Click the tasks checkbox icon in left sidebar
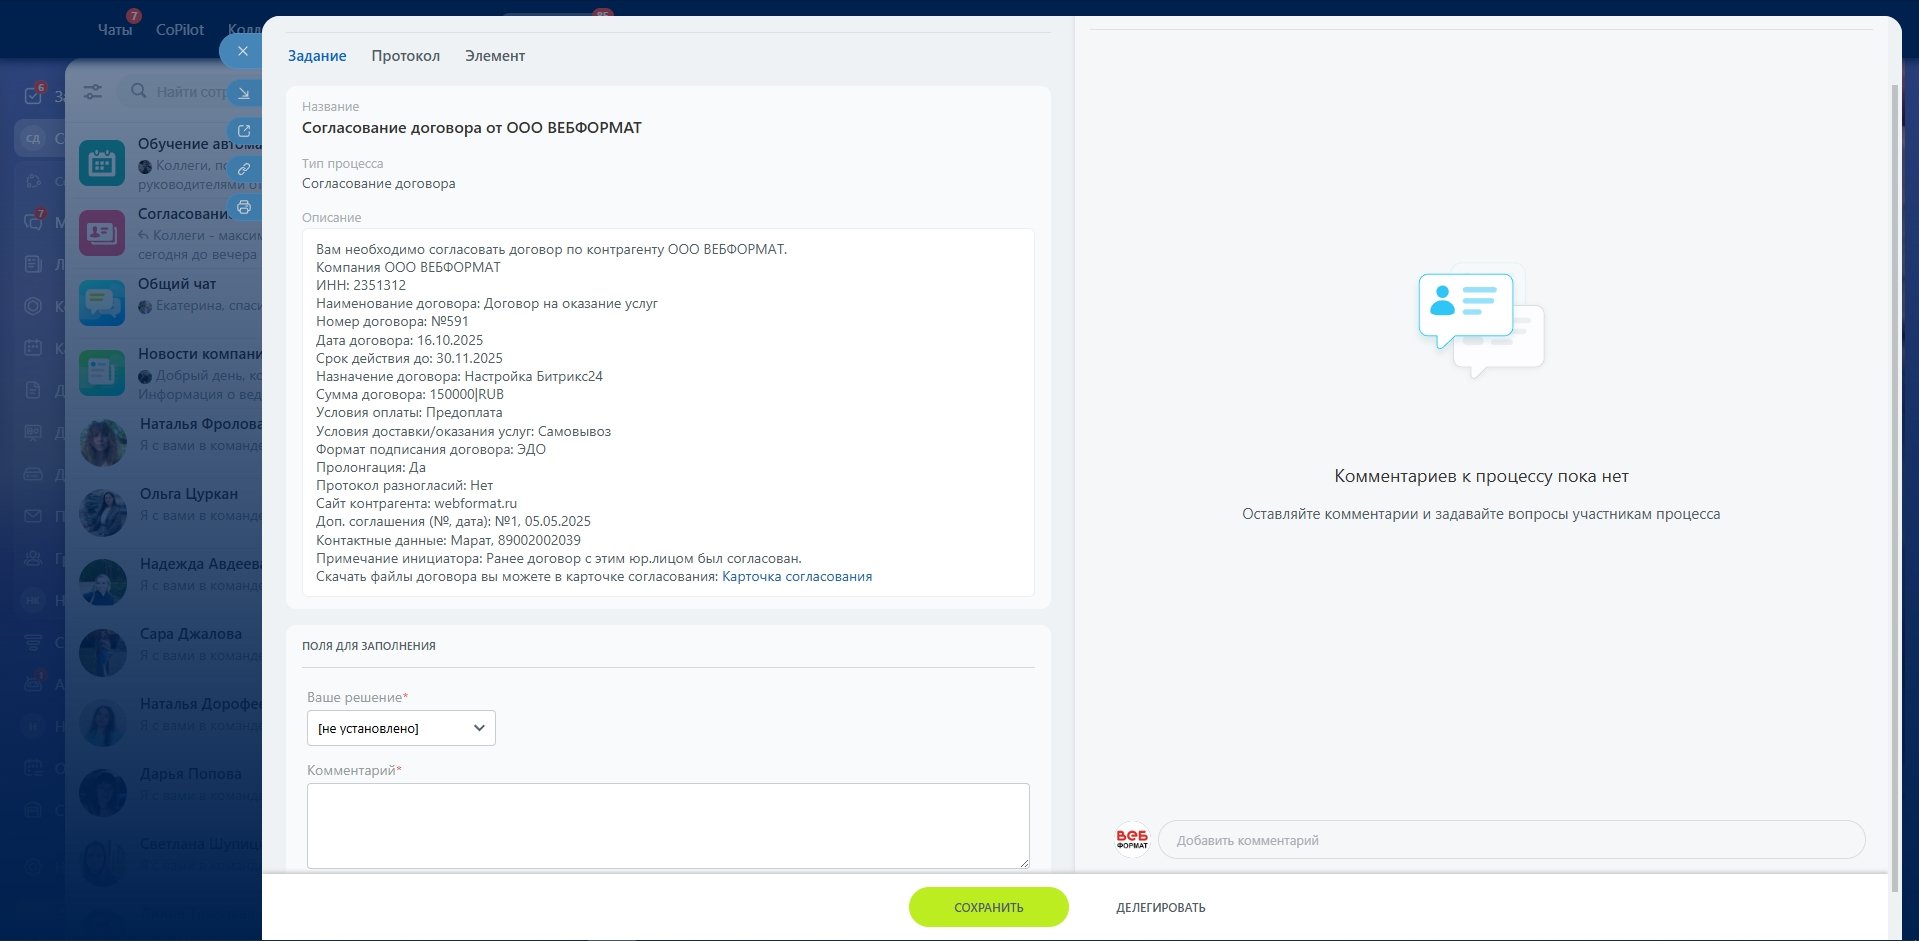1919x941 pixels. click(33, 96)
